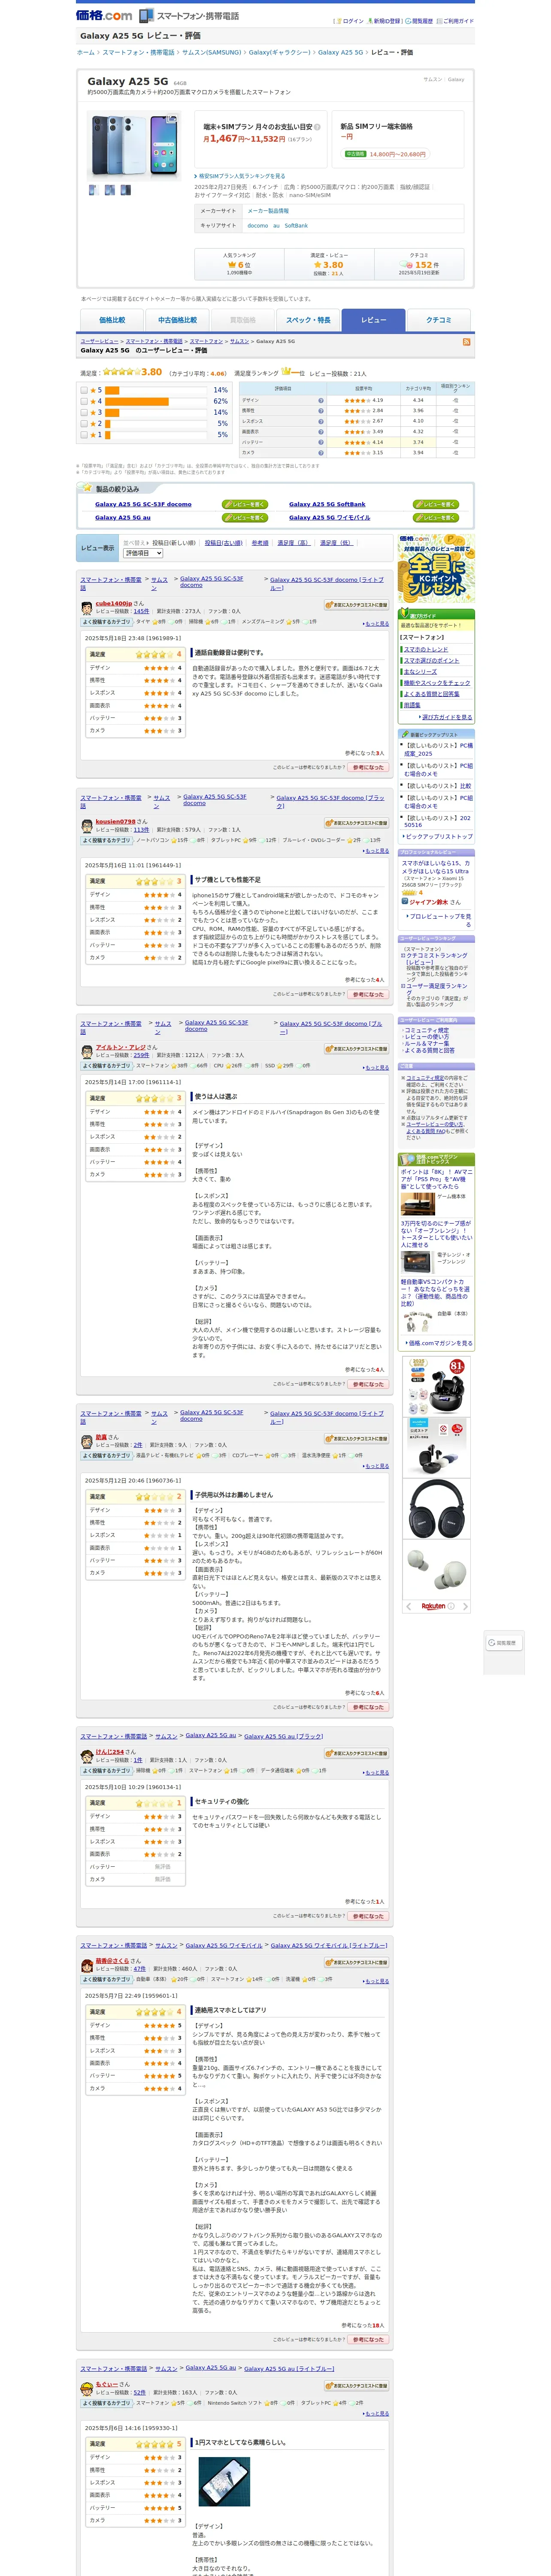The height and width of the screenshot is (2576, 551).
Task: Open 機能やスペックをチェック guide link
Action: pos(437,683)
